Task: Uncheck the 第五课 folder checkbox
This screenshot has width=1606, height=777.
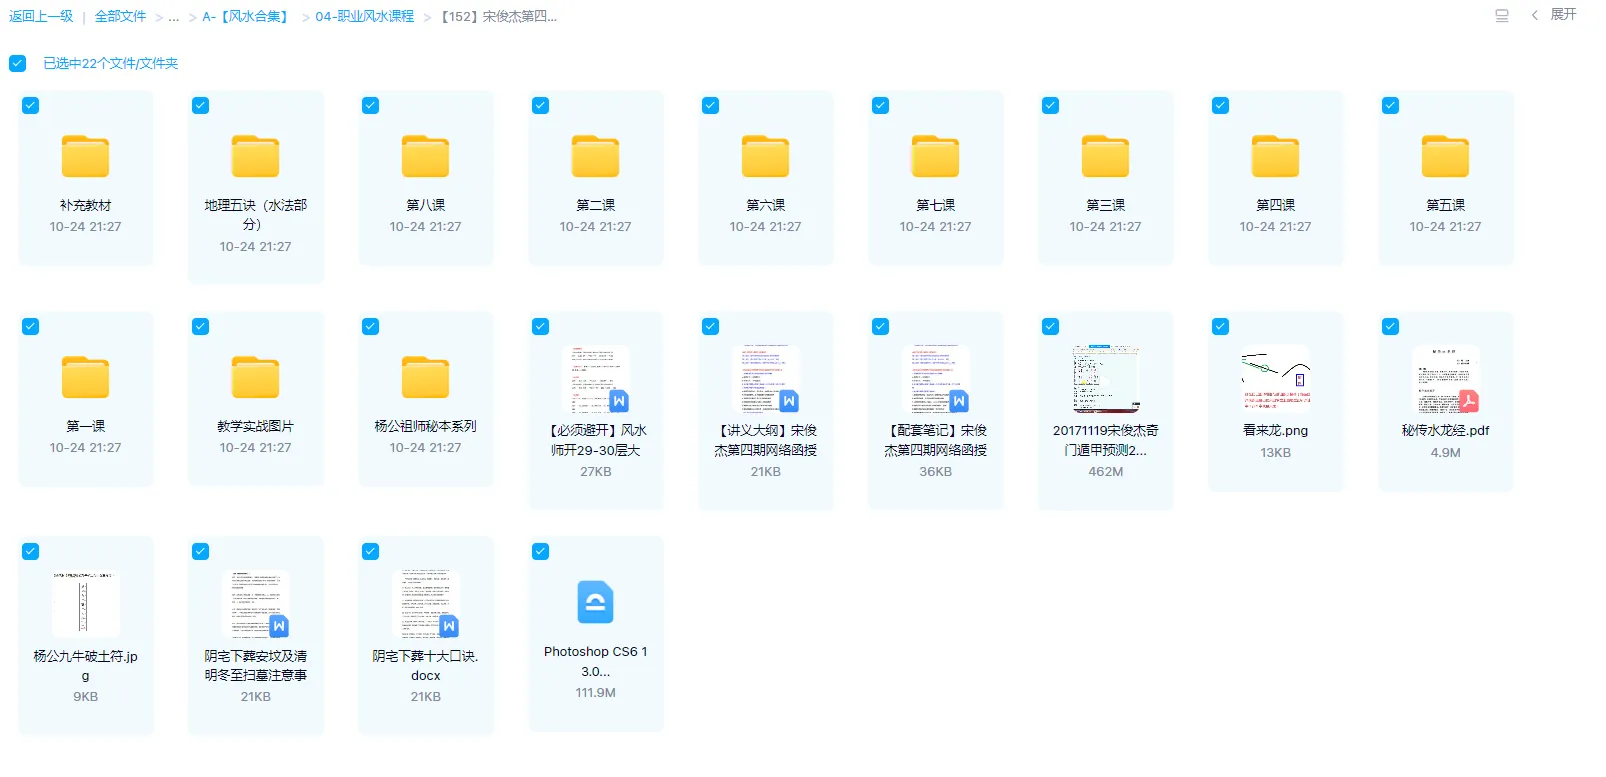Action: coord(1391,105)
